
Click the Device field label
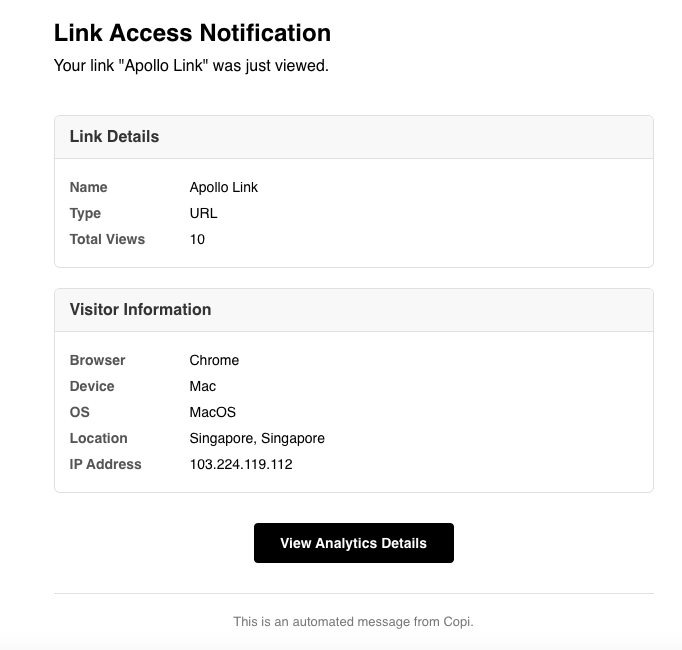point(92,386)
